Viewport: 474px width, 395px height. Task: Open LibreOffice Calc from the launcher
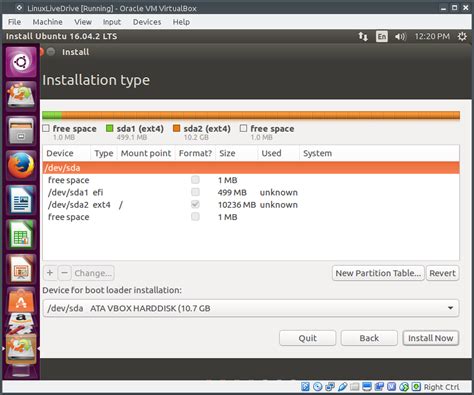click(x=21, y=234)
